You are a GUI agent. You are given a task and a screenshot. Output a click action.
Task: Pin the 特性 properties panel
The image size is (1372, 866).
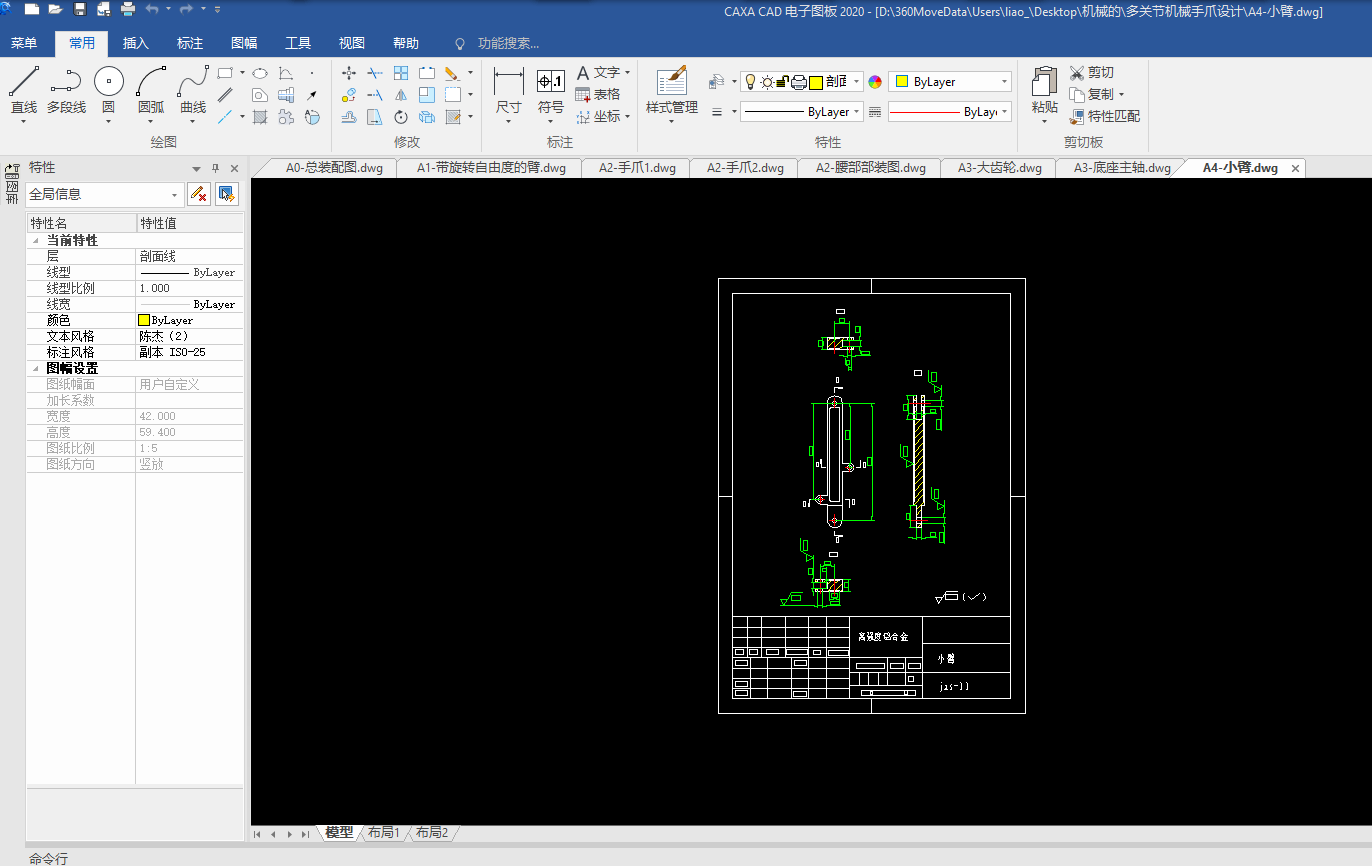pos(215,168)
